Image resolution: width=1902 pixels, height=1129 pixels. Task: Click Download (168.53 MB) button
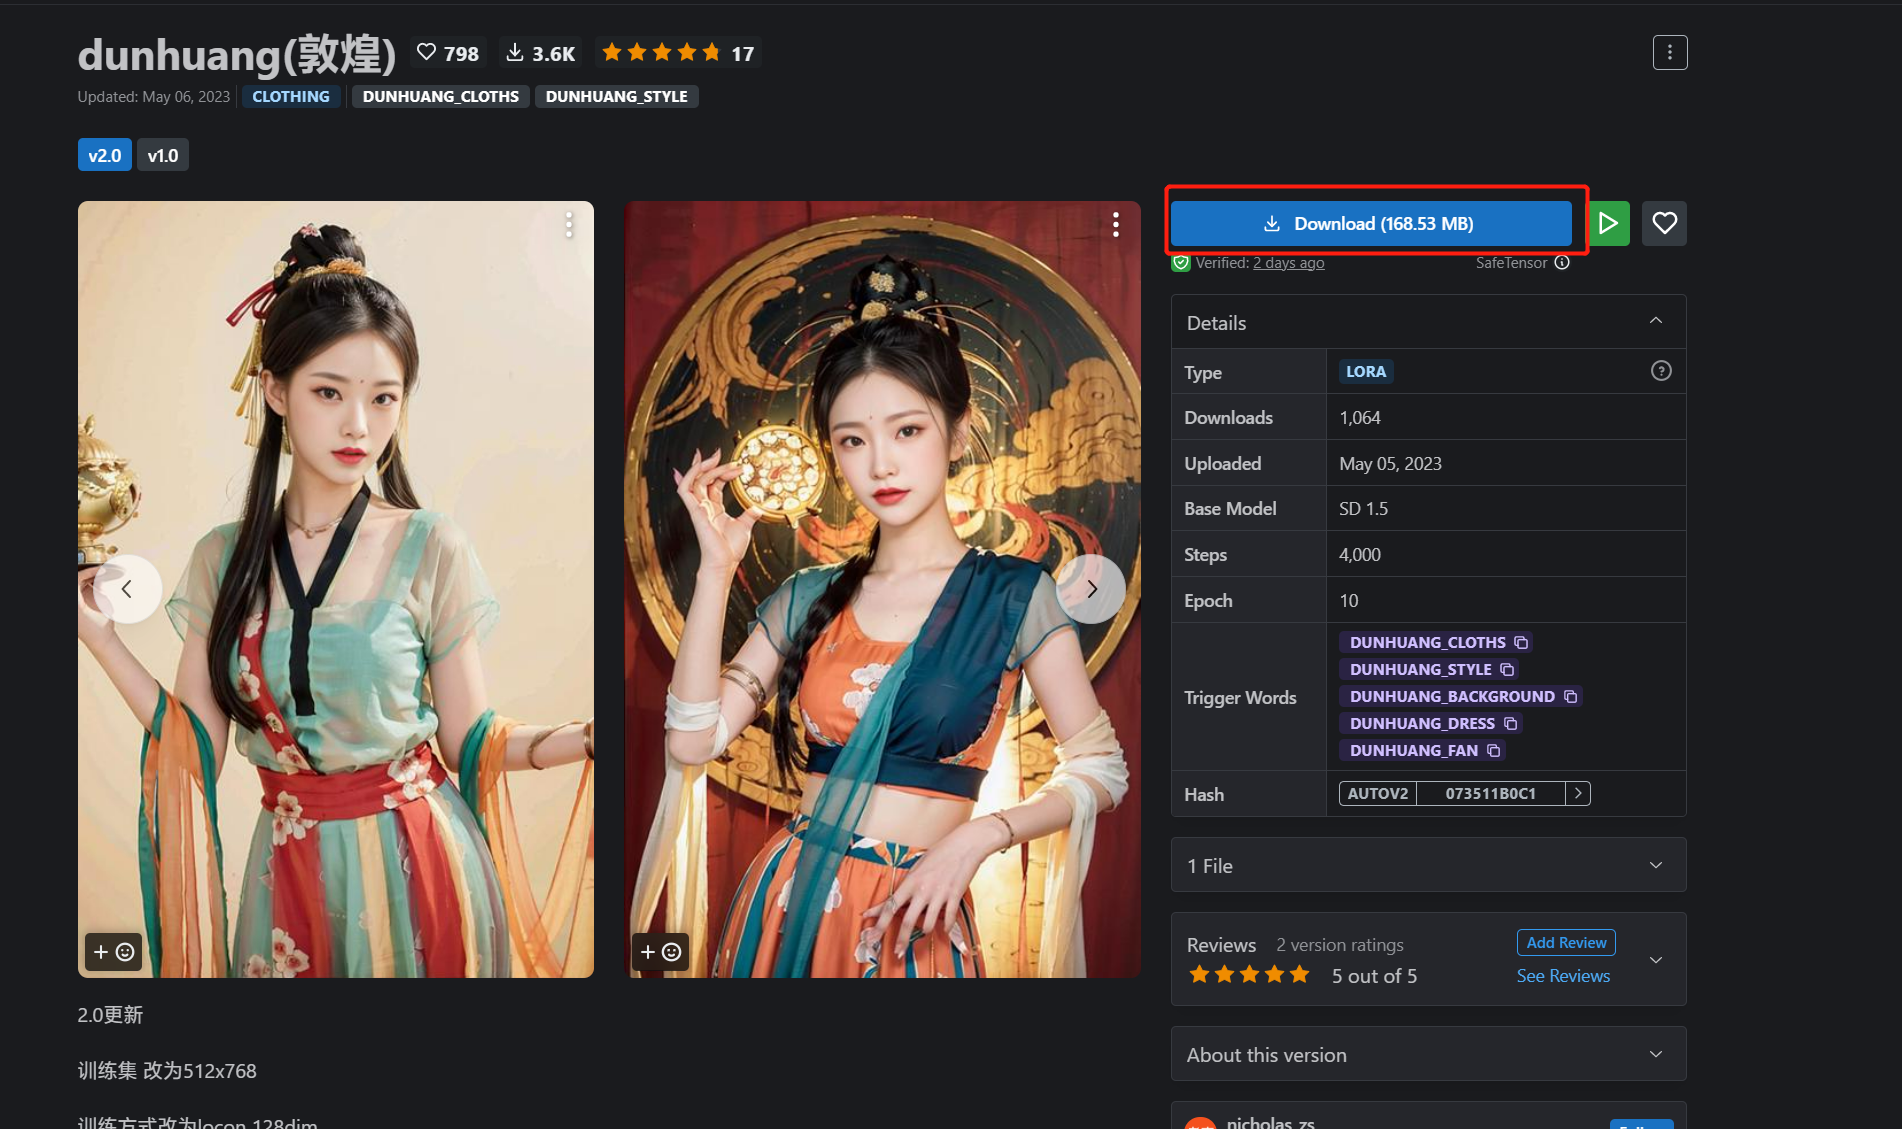point(1370,223)
